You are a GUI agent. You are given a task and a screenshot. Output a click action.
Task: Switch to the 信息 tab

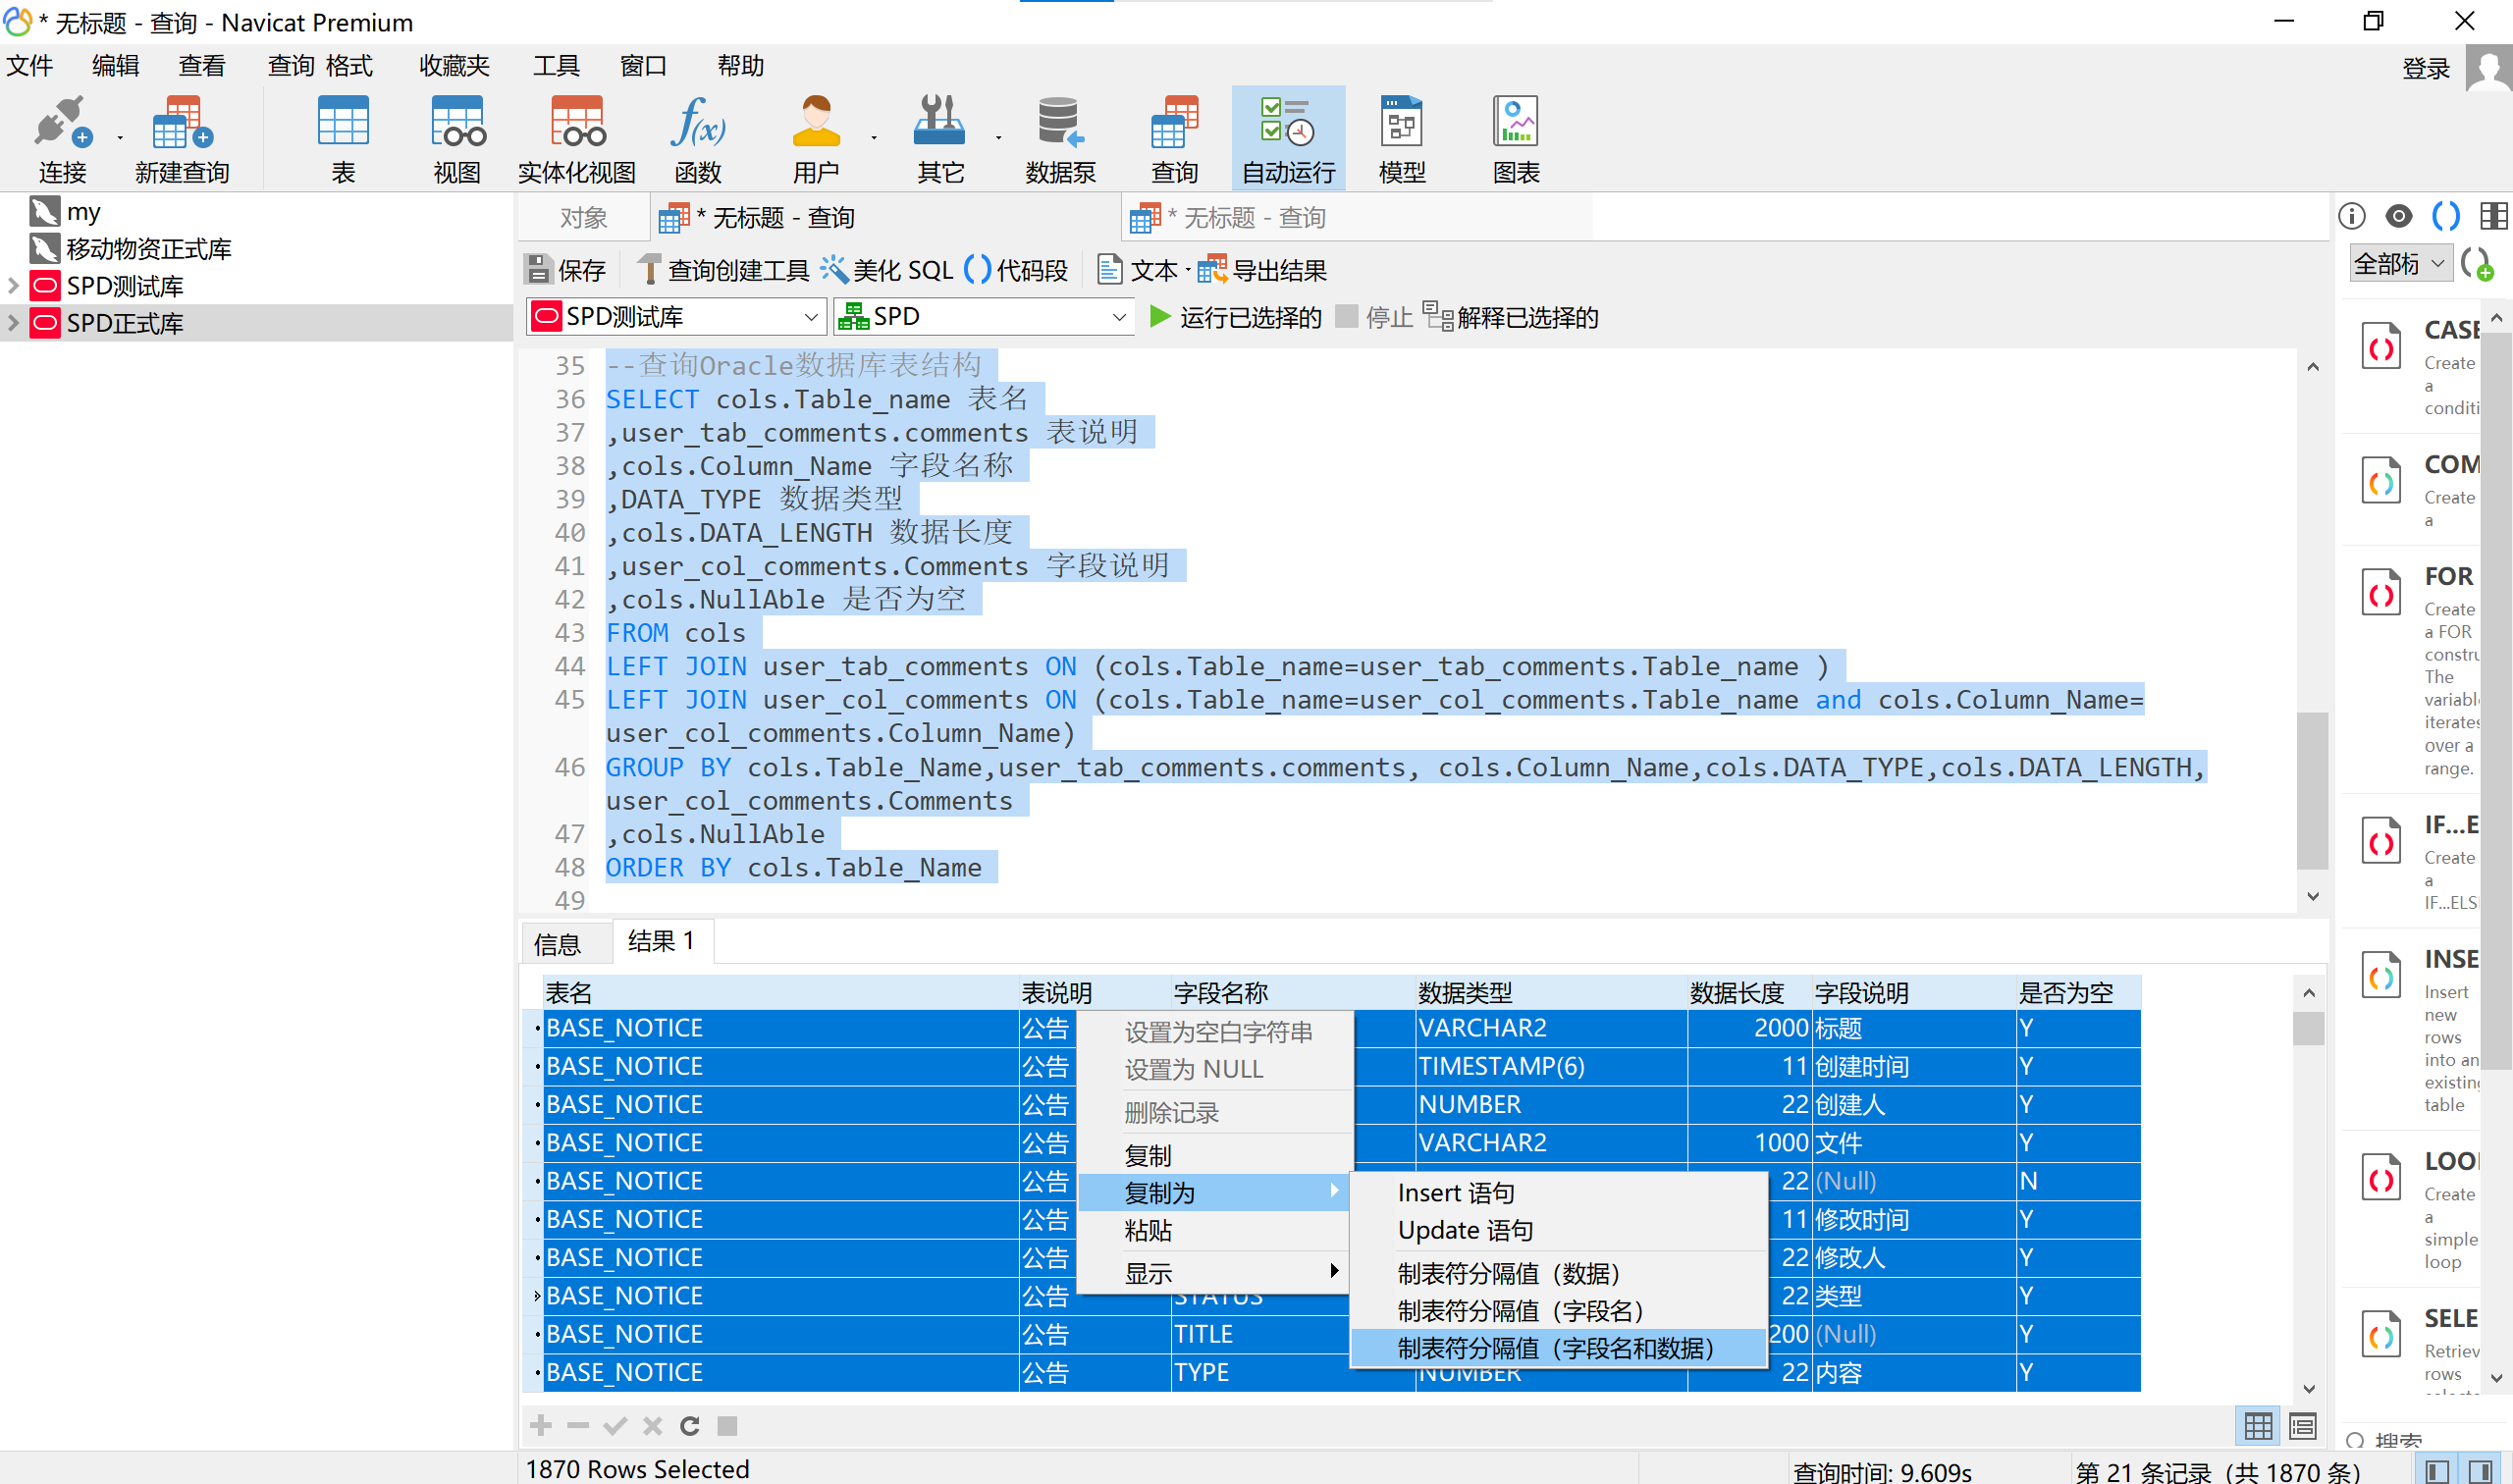pyautogui.click(x=563, y=941)
